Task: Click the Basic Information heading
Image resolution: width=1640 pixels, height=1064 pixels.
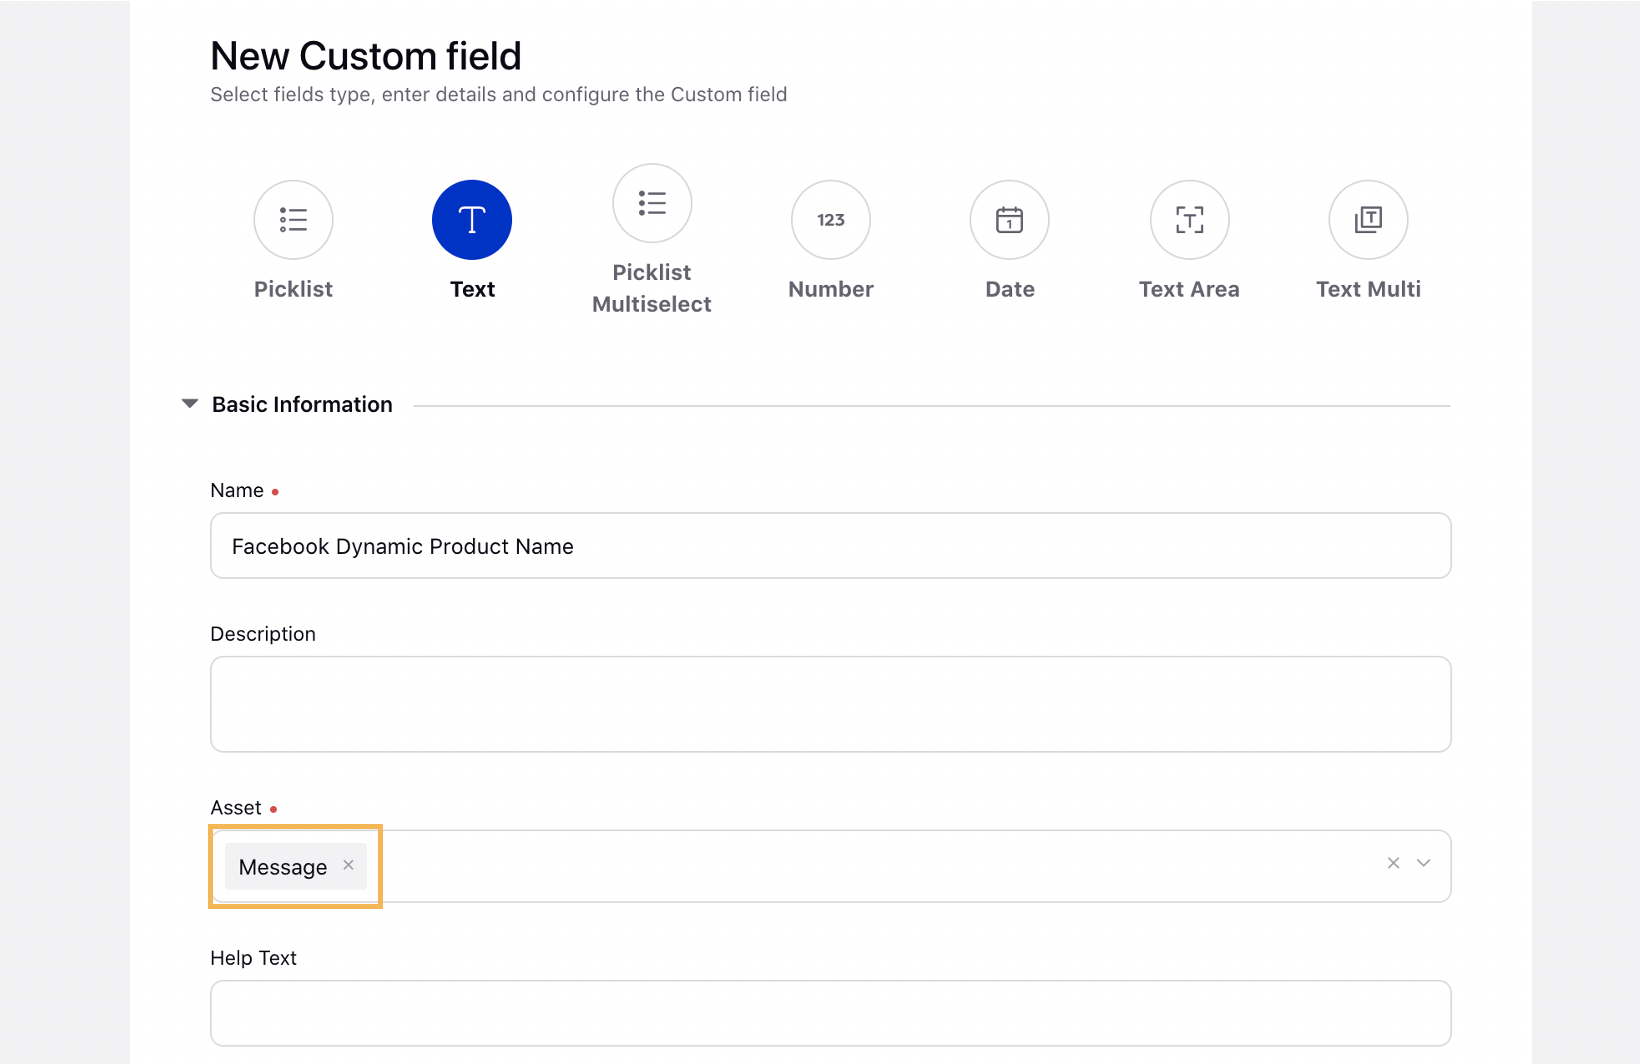Action: pos(302,404)
